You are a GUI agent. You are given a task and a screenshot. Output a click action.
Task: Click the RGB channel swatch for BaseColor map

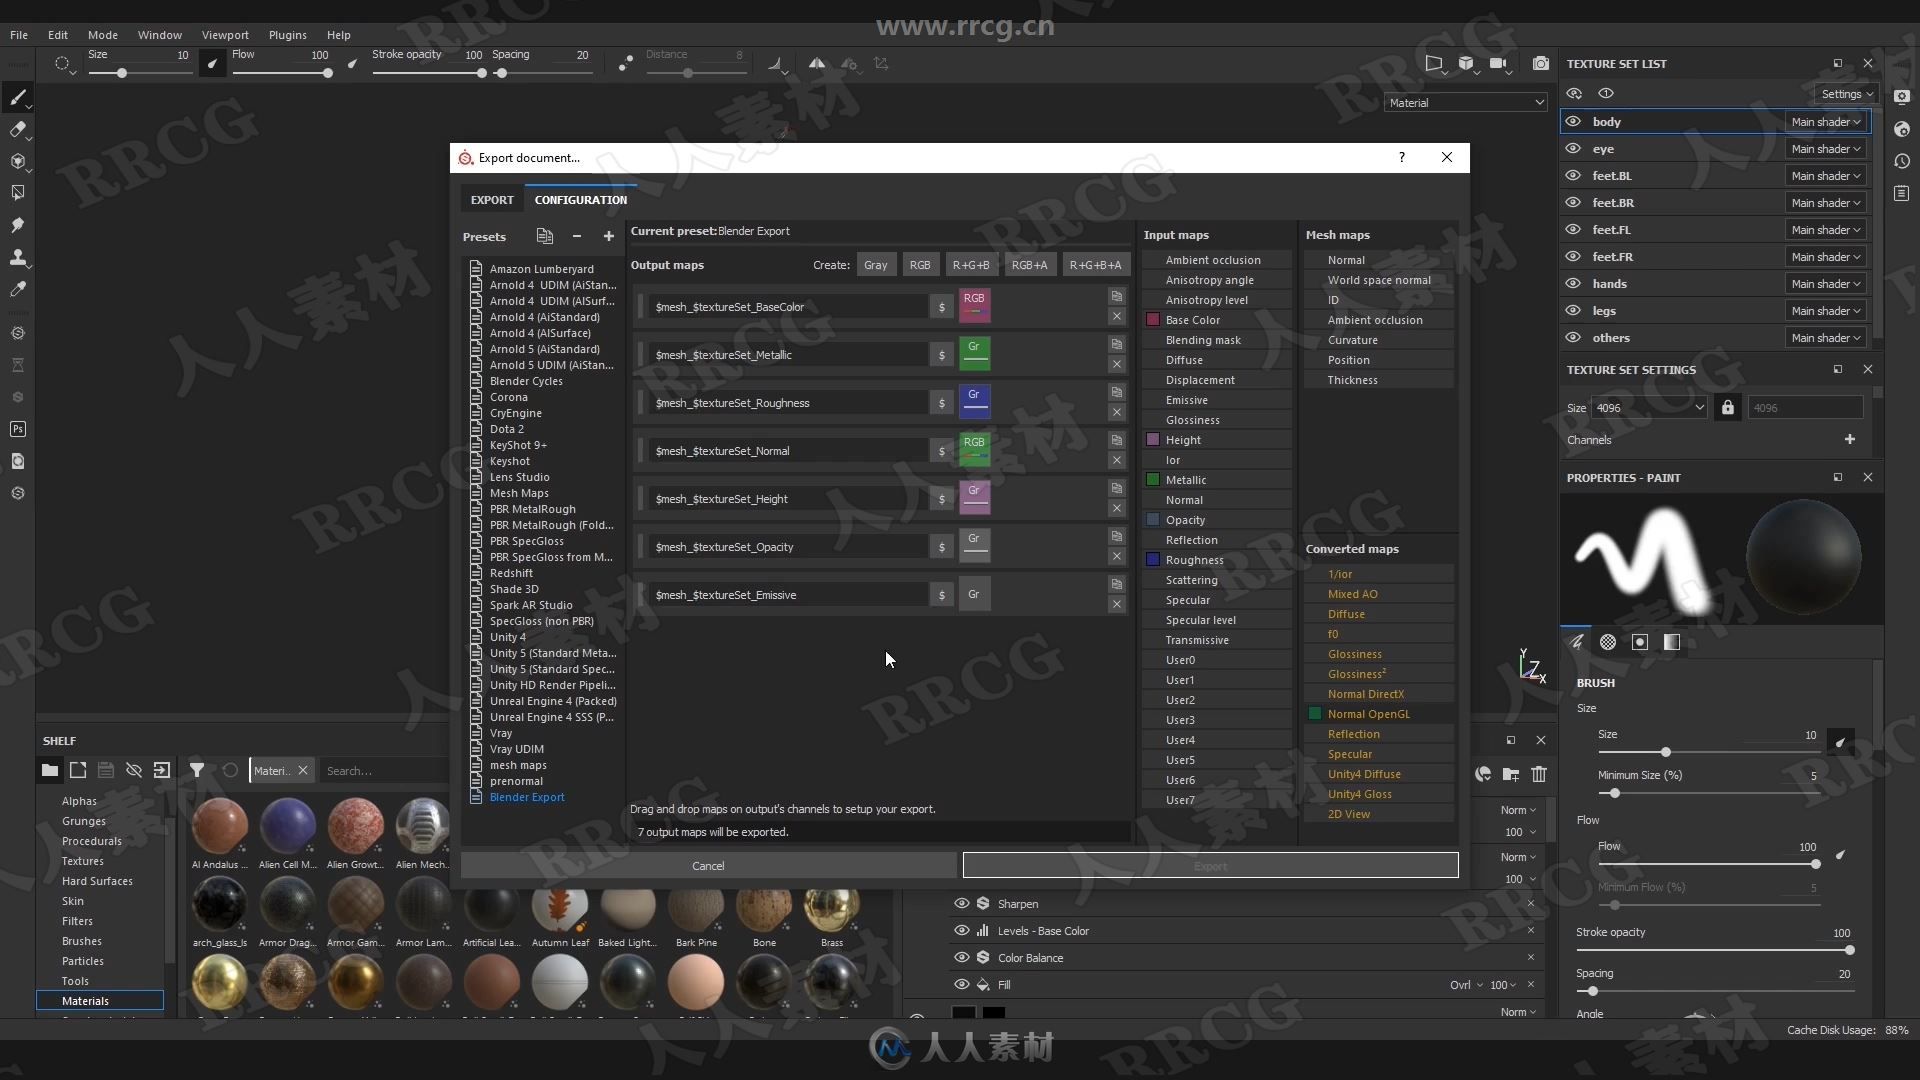click(974, 305)
